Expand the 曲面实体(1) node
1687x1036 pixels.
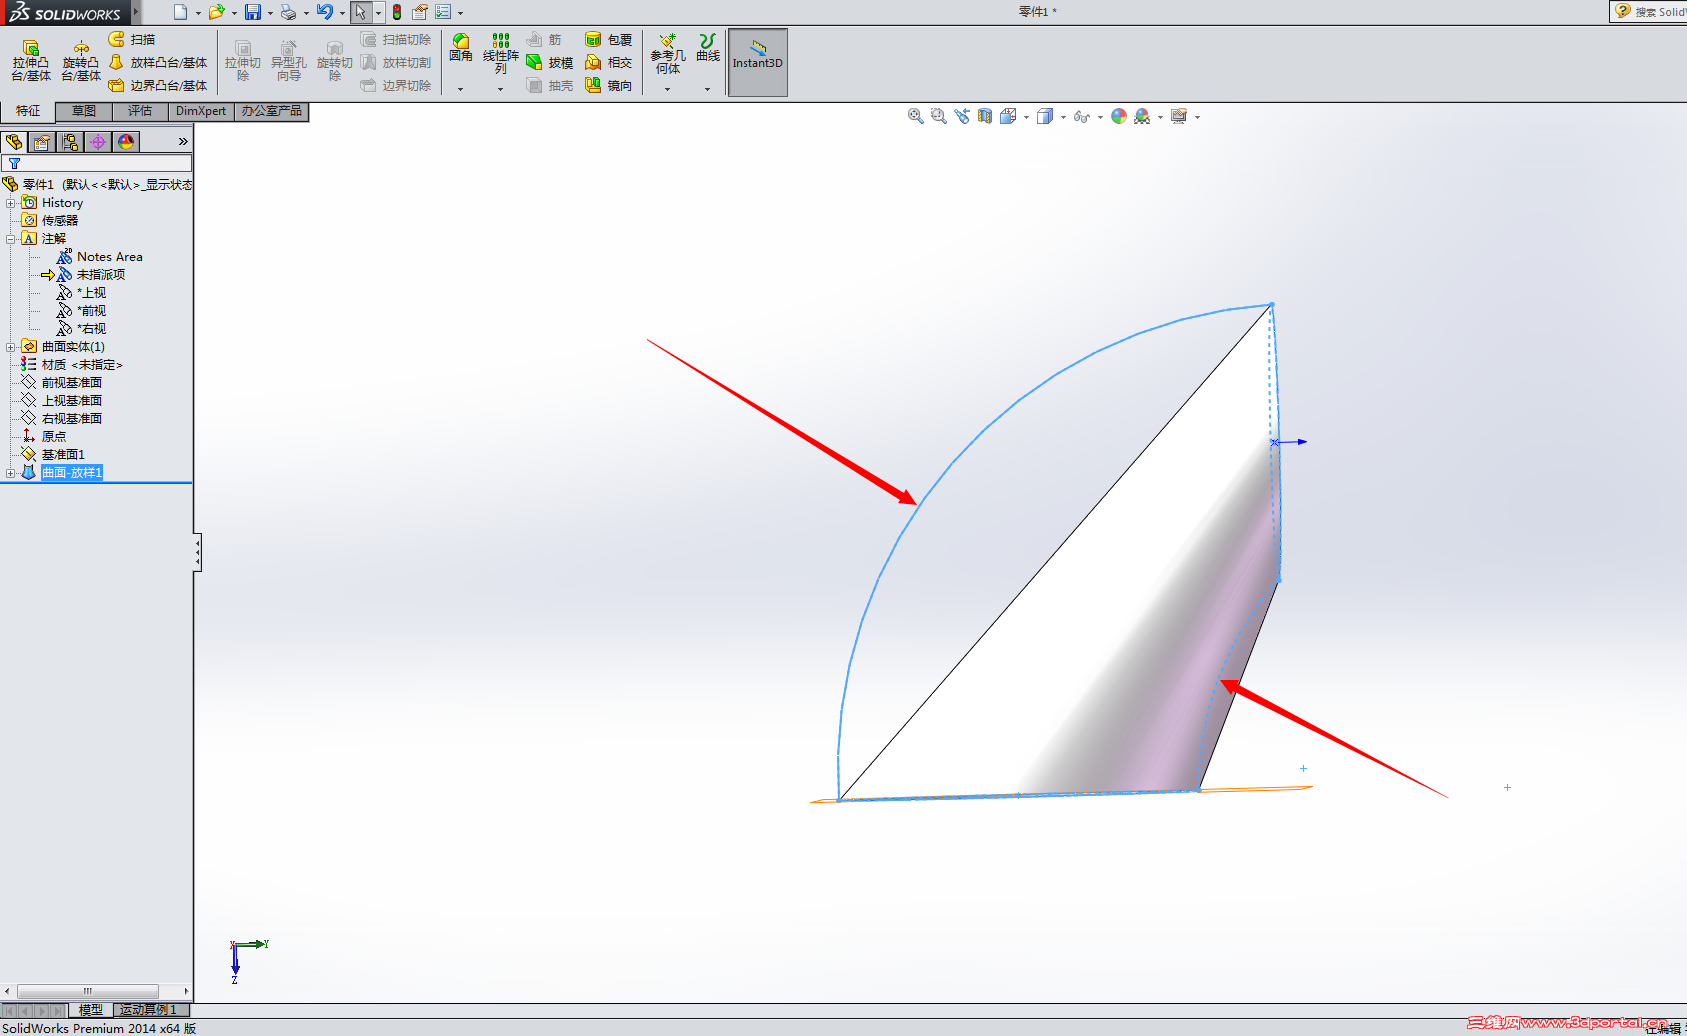11,347
